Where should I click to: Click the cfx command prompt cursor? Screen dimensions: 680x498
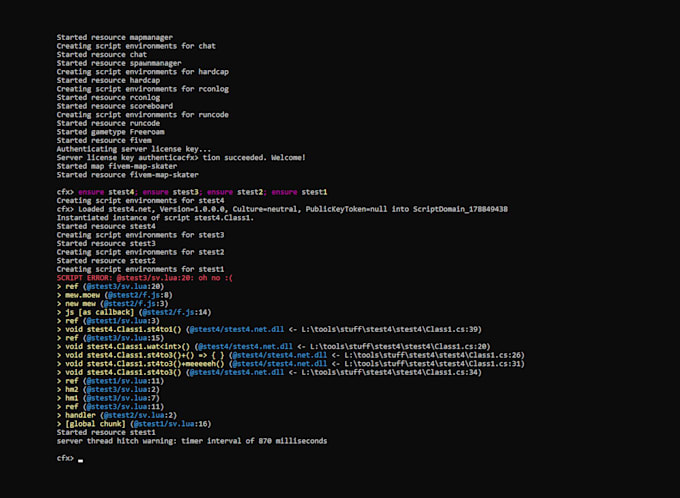coord(80,458)
